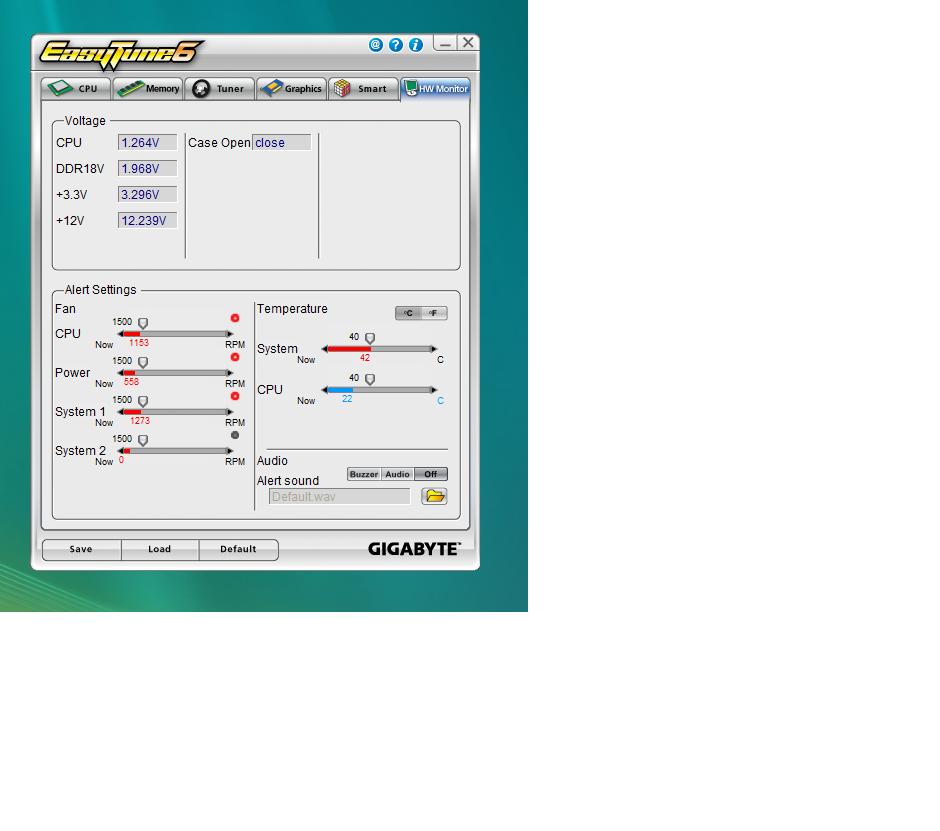940x831 pixels.
Task: Click right arrow of CPU temperature slider
Action: pyautogui.click(x=434, y=390)
